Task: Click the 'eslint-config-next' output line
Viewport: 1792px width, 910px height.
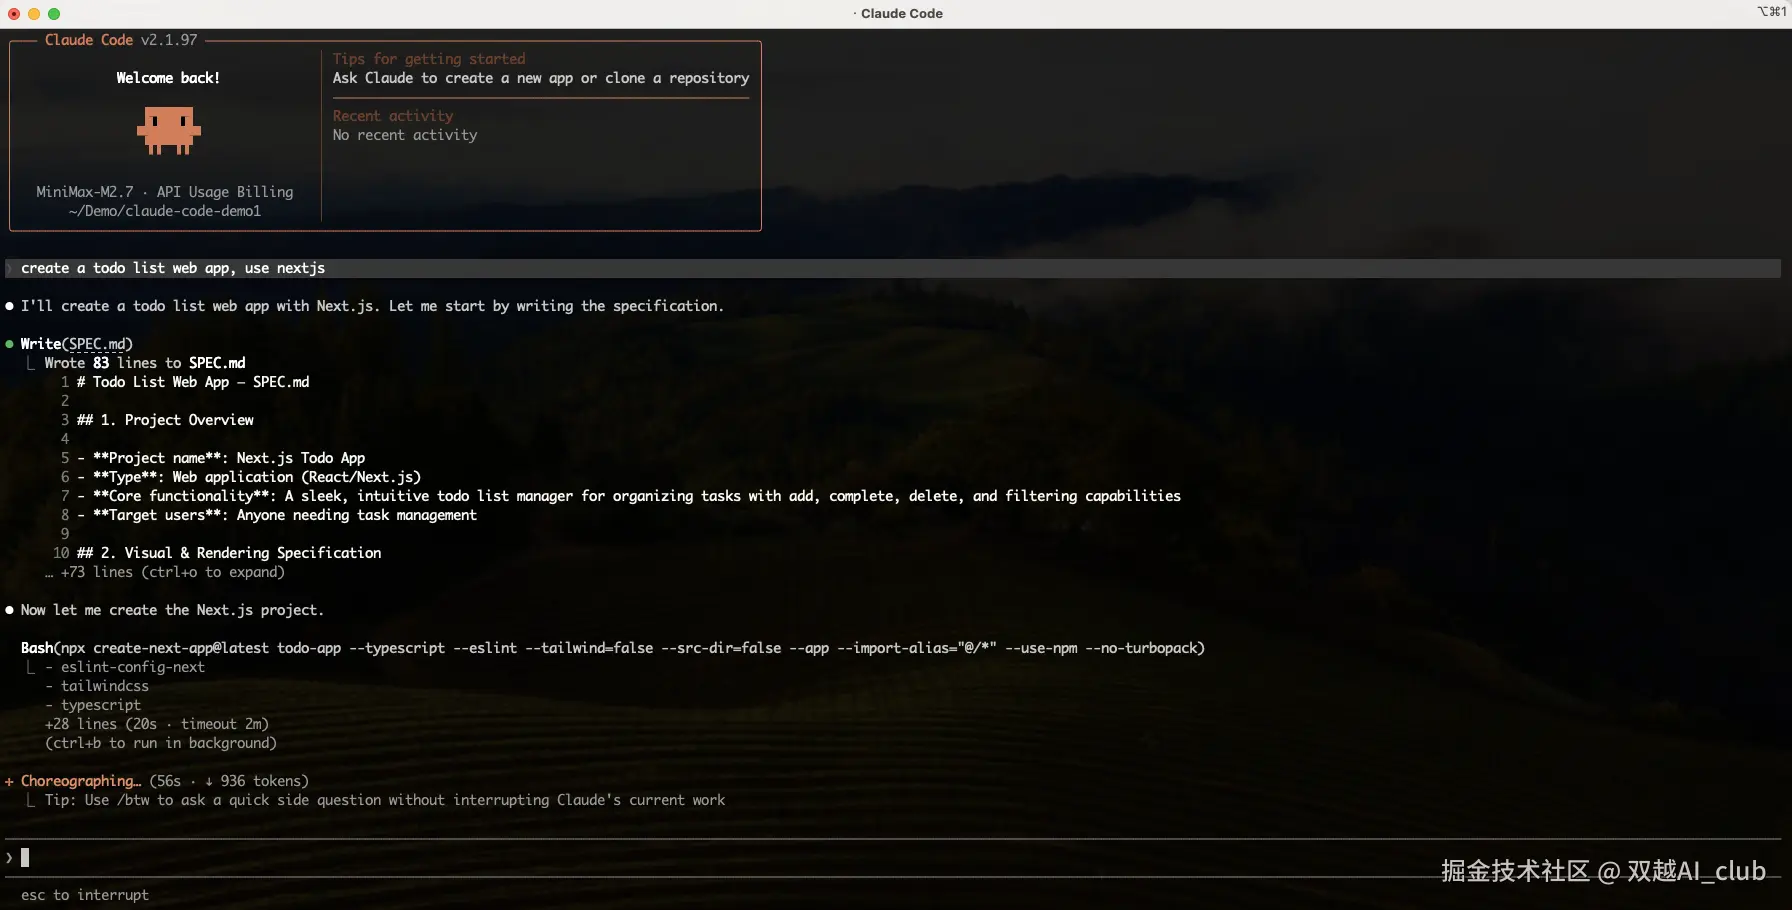Action: (125, 667)
